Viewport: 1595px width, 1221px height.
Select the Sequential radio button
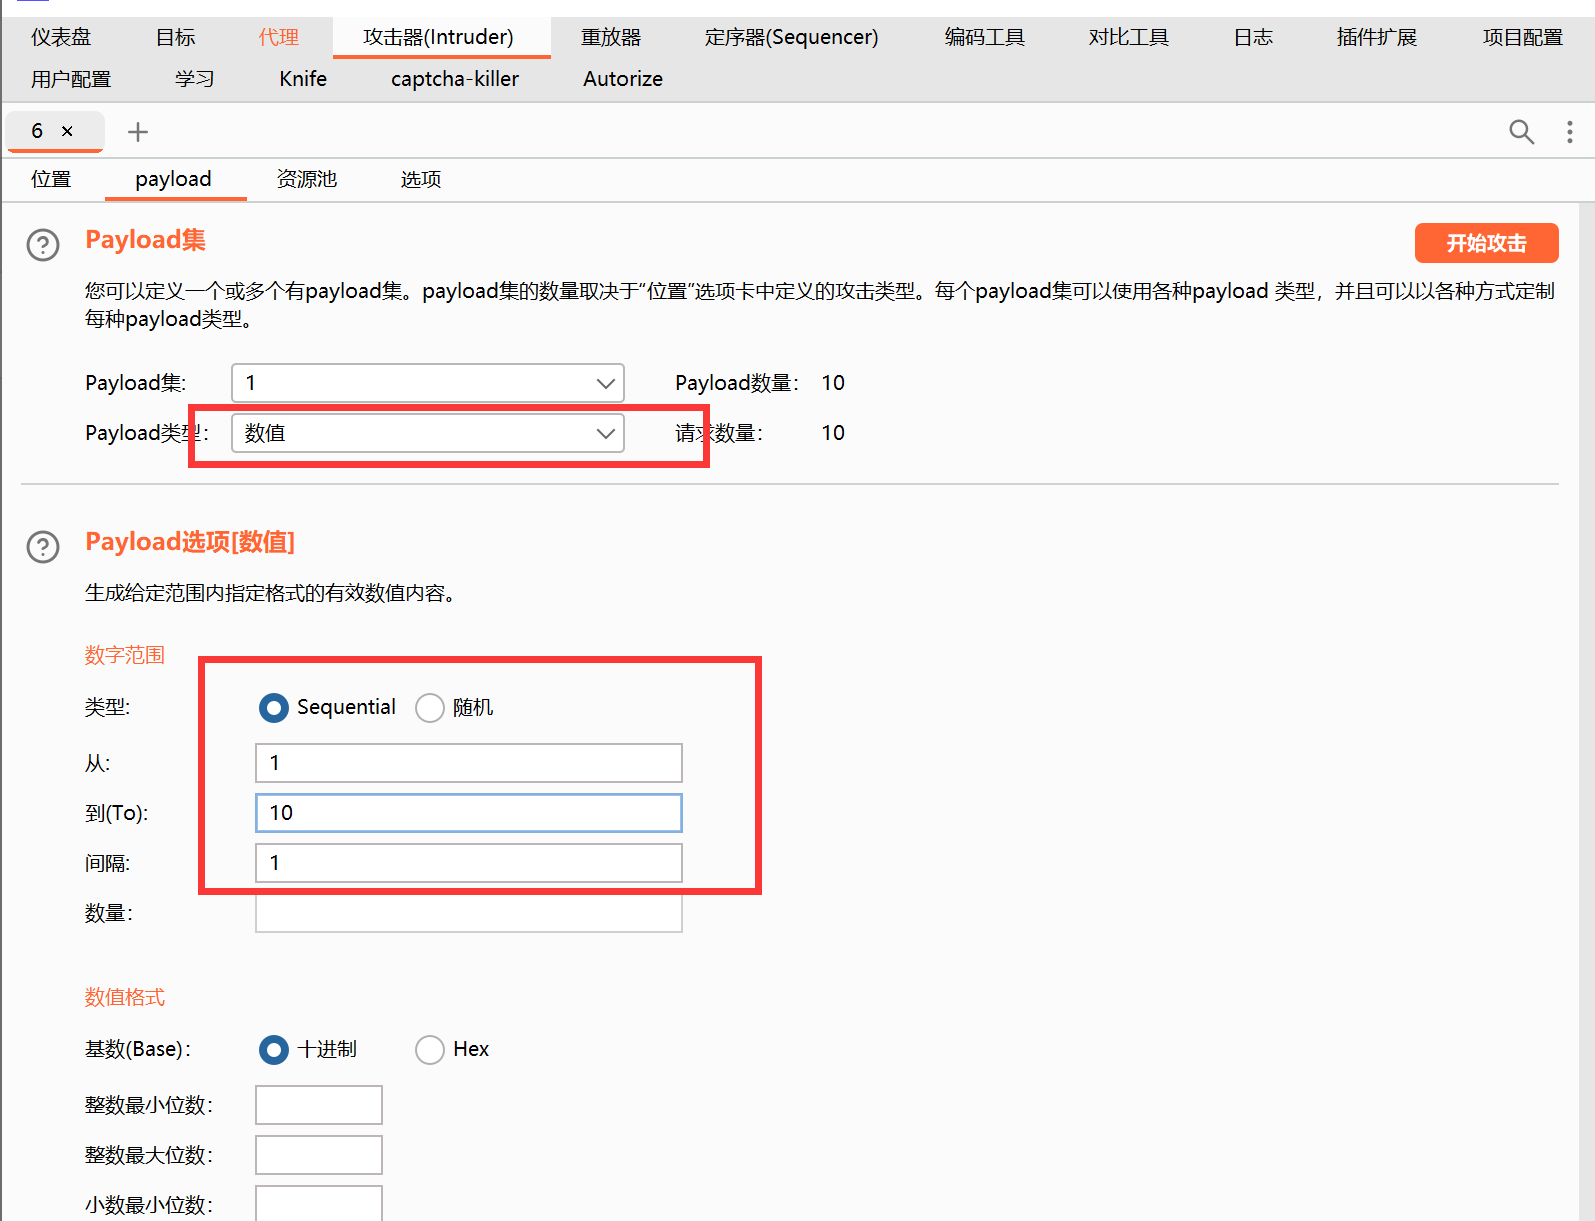click(x=274, y=708)
